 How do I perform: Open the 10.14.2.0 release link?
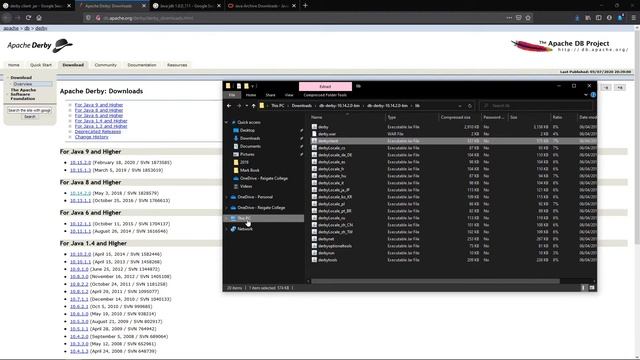coord(80,193)
